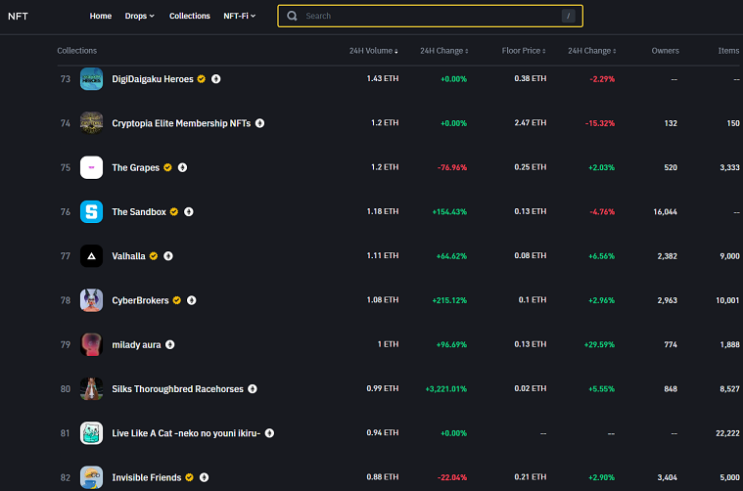
Task: Open Silks Thoroughbred Racehorses avatar
Action: coord(91,389)
